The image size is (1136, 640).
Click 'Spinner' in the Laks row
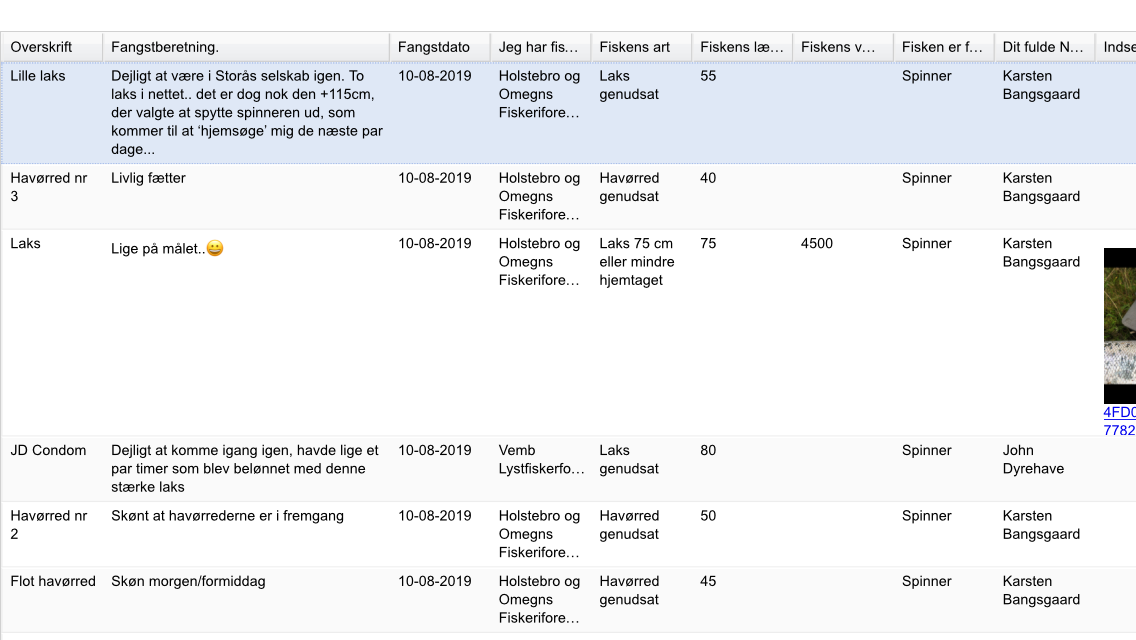[x=927, y=244]
